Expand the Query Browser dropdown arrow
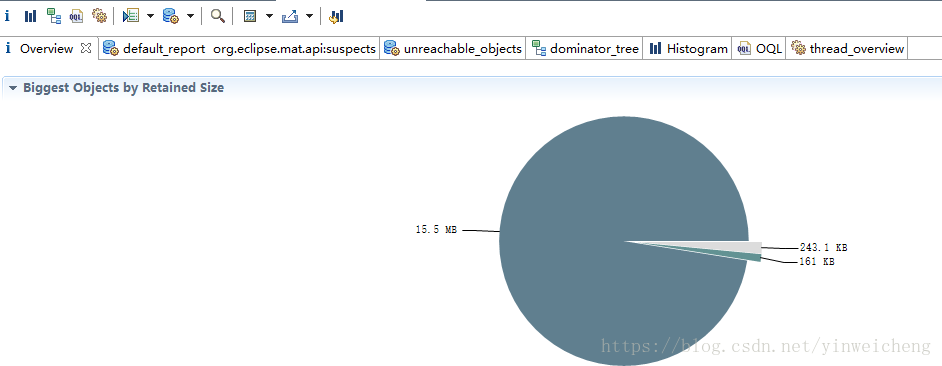 [x=190, y=16]
